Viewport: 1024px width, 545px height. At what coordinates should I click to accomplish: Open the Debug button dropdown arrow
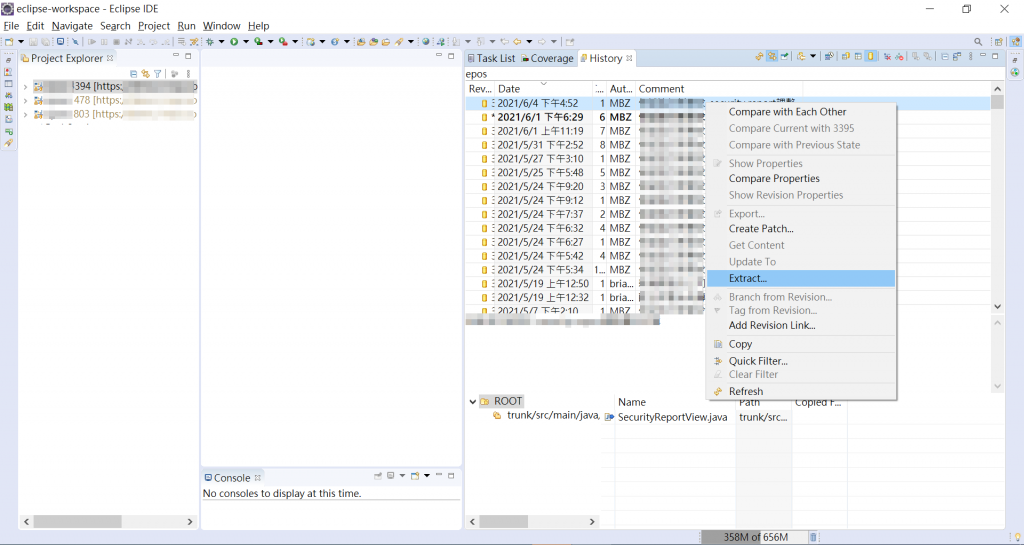point(221,42)
